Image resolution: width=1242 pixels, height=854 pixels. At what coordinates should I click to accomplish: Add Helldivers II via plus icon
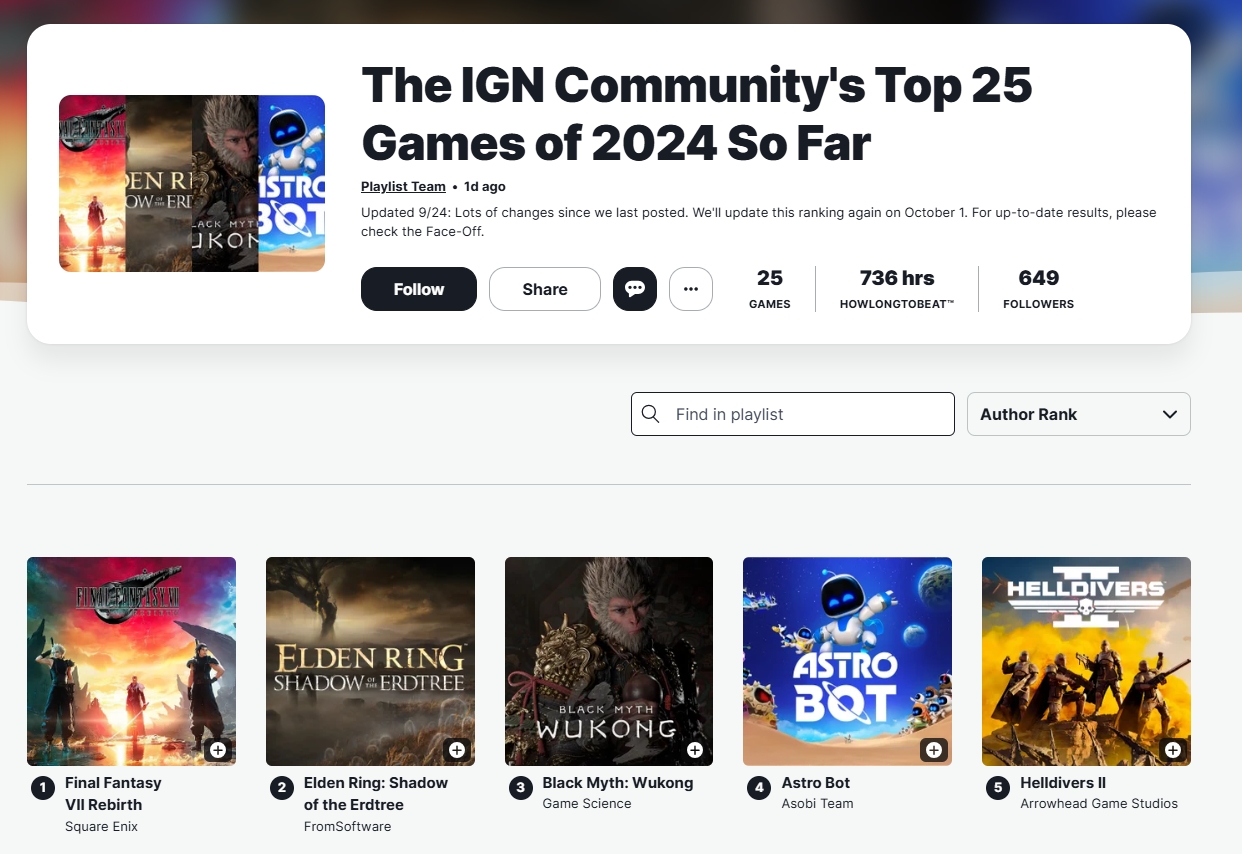tap(1173, 750)
